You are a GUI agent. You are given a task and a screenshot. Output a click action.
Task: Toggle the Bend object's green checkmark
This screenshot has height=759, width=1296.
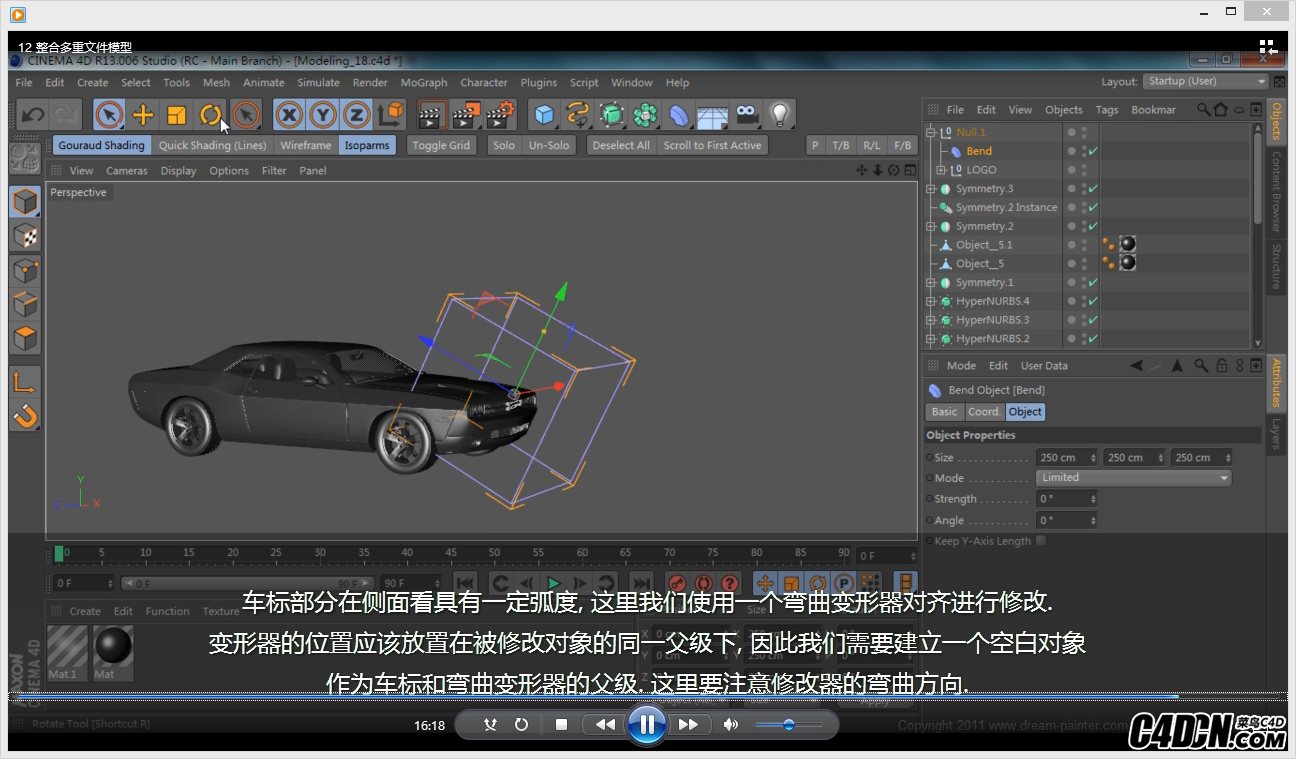pyautogui.click(x=1094, y=151)
